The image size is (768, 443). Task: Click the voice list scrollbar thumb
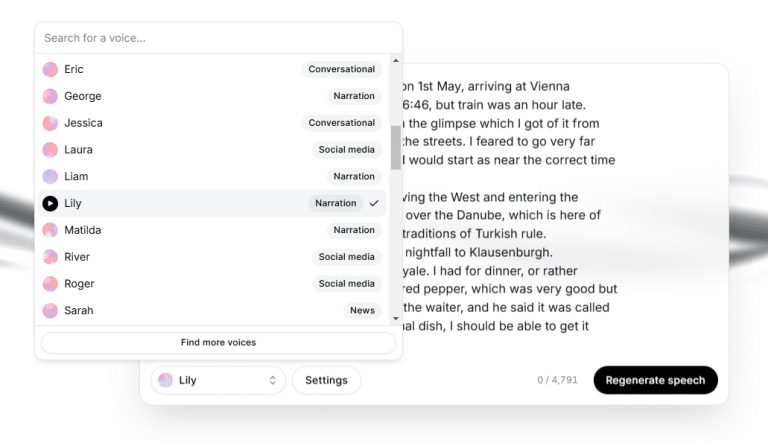coord(396,148)
